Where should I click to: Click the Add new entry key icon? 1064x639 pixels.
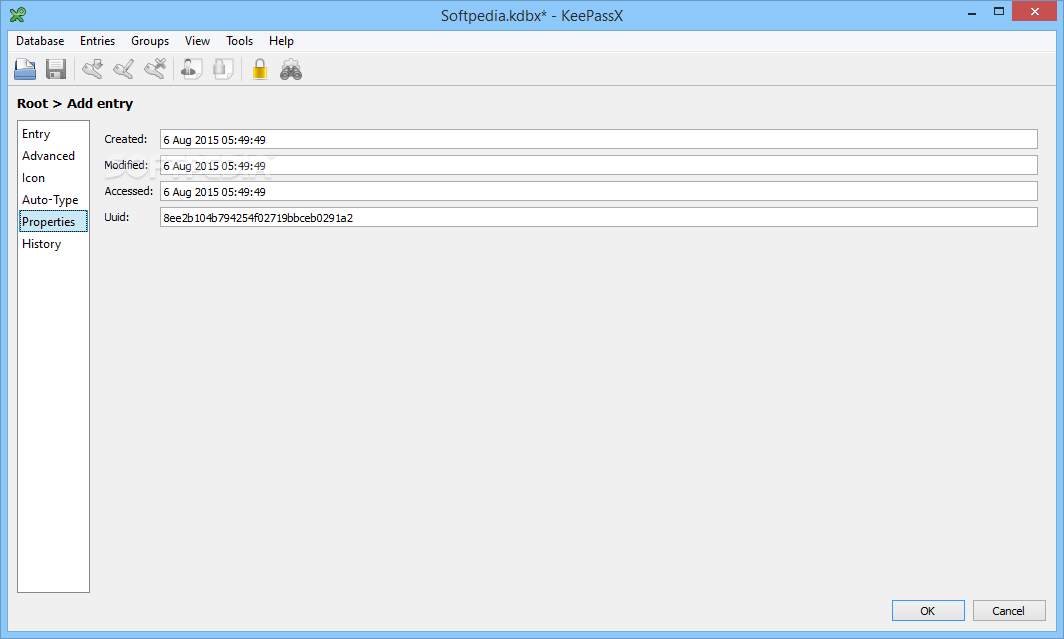click(92, 69)
